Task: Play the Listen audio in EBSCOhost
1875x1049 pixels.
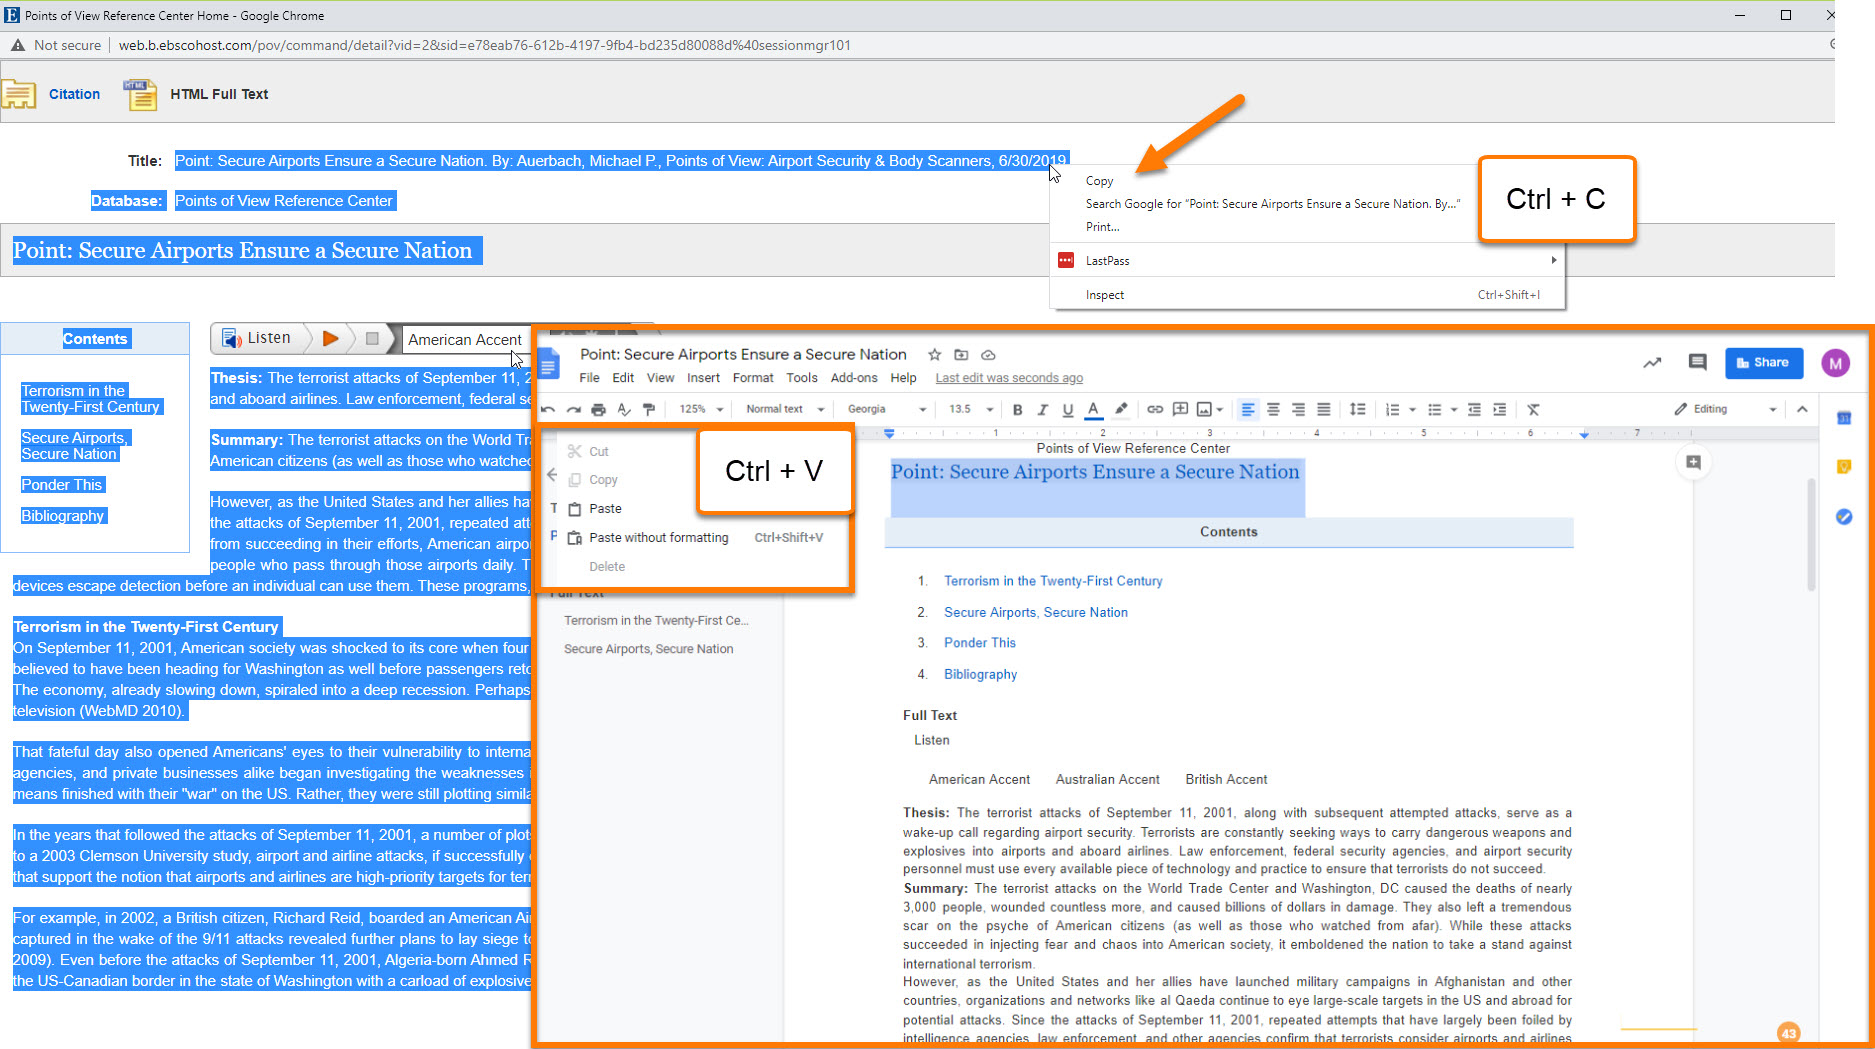Action: (330, 339)
